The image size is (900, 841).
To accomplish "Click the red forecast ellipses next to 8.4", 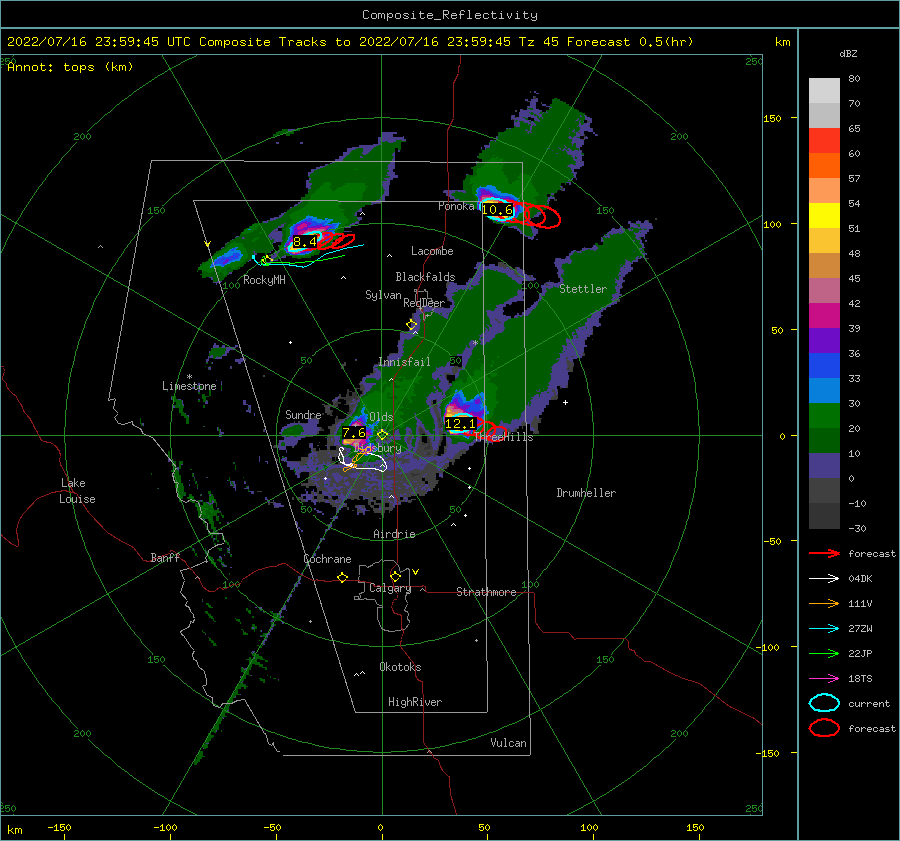I will (x=338, y=241).
